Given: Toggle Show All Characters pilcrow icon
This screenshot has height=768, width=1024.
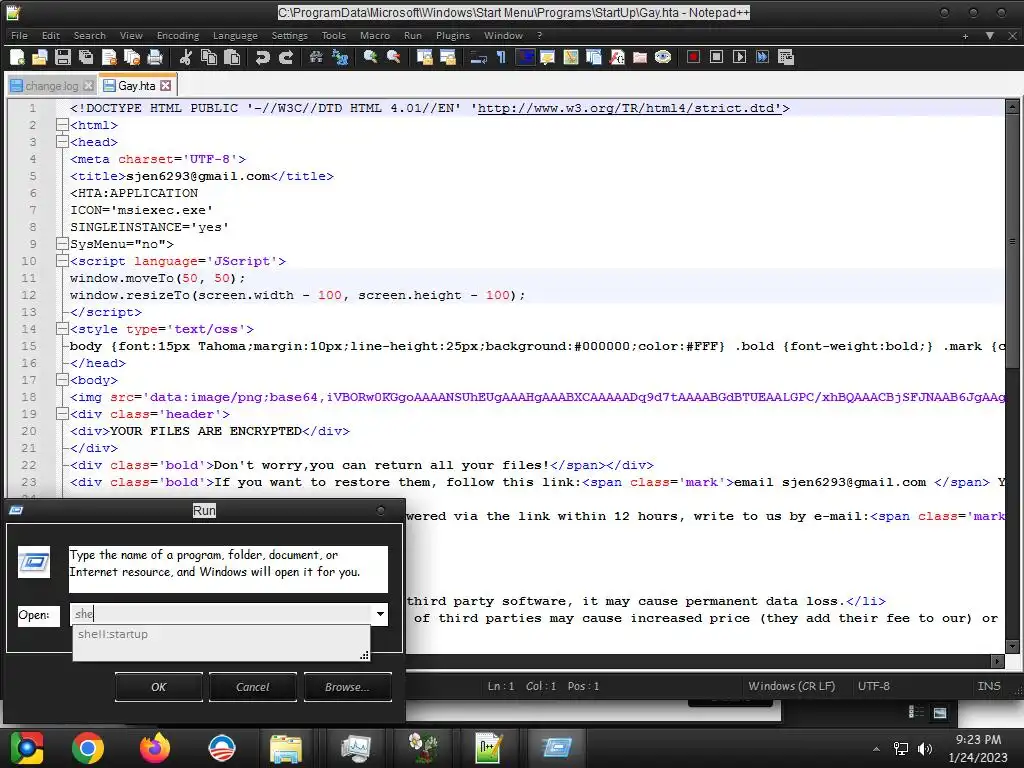Looking at the screenshot, I should point(502,57).
